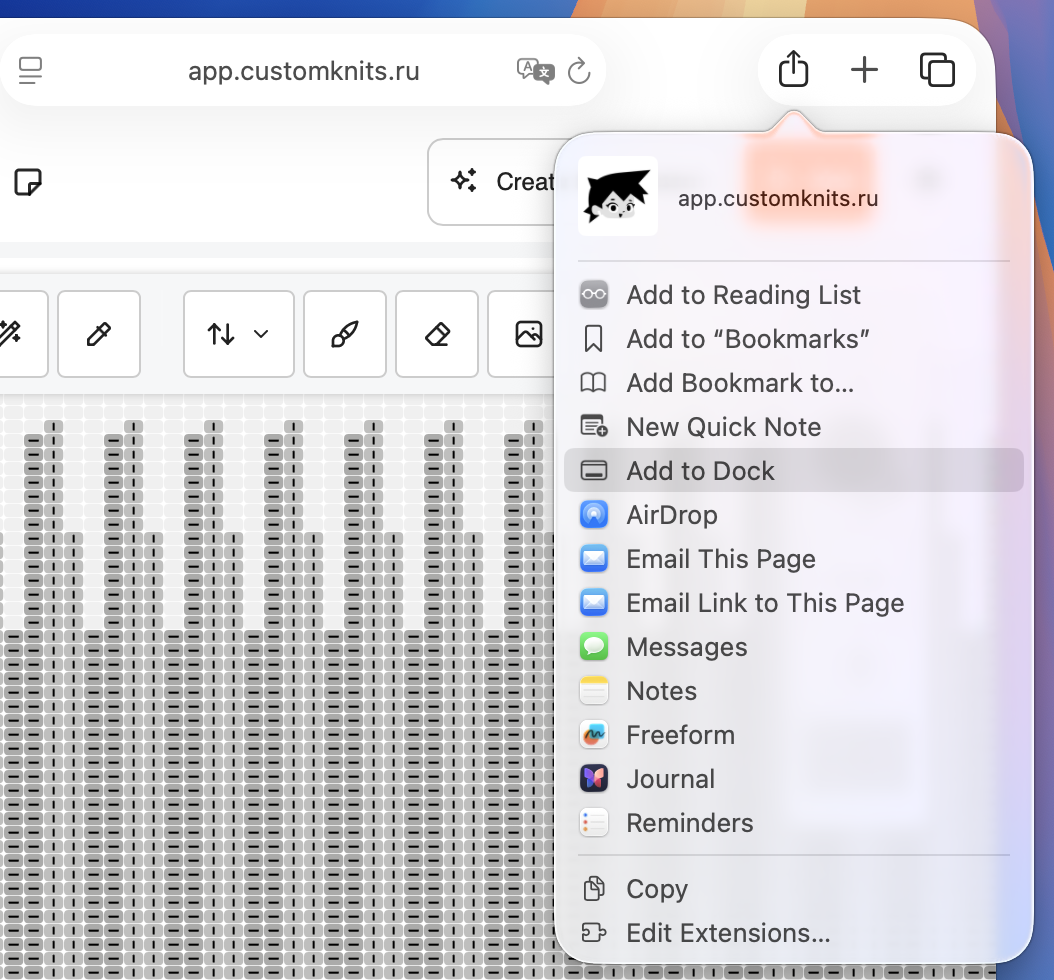Click the Share icon in Safari toolbar
Viewport: 1054px width, 980px height.
(x=793, y=70)
